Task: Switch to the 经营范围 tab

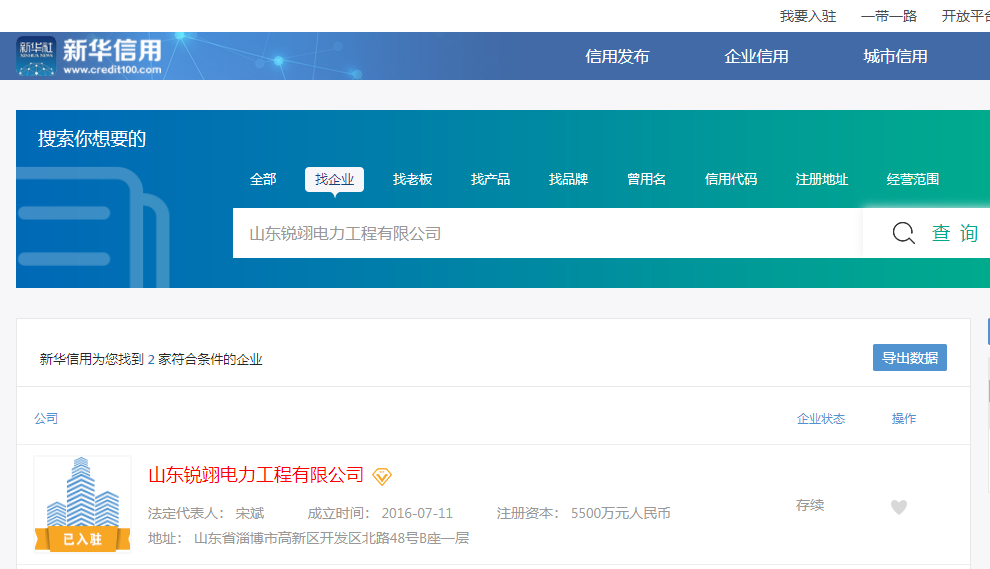Action: 913,179
